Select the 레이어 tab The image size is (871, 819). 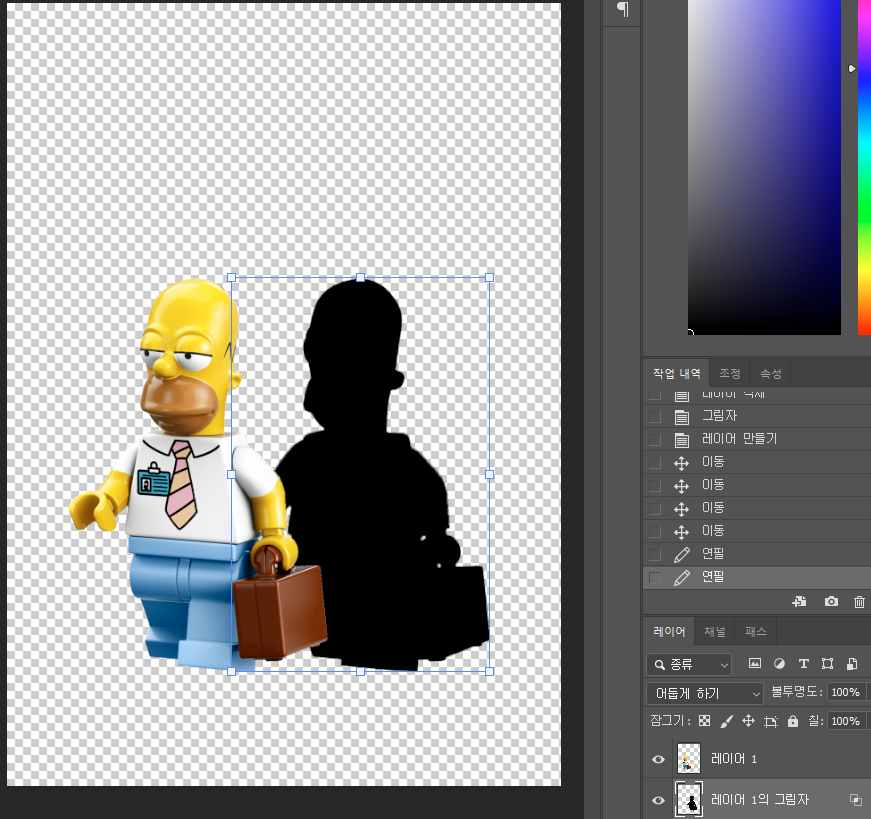click(x=669, y=631)
